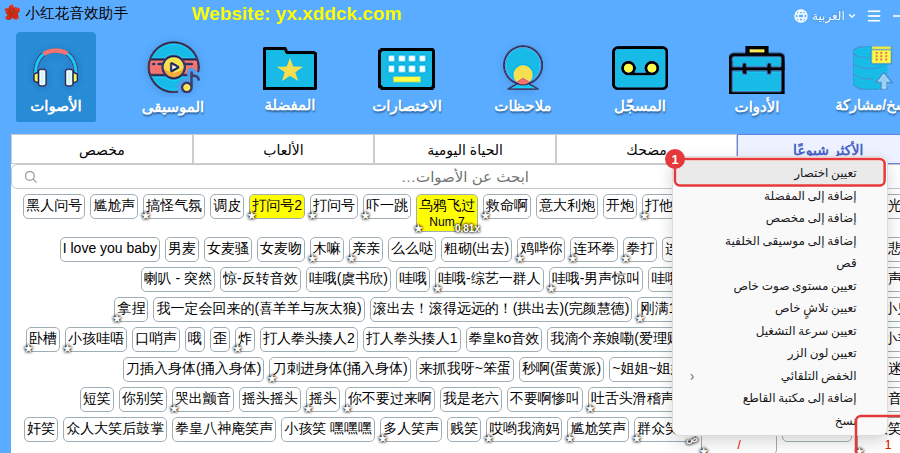
Task: Choose قص from context menu
Action: click(x=779, y=264)
